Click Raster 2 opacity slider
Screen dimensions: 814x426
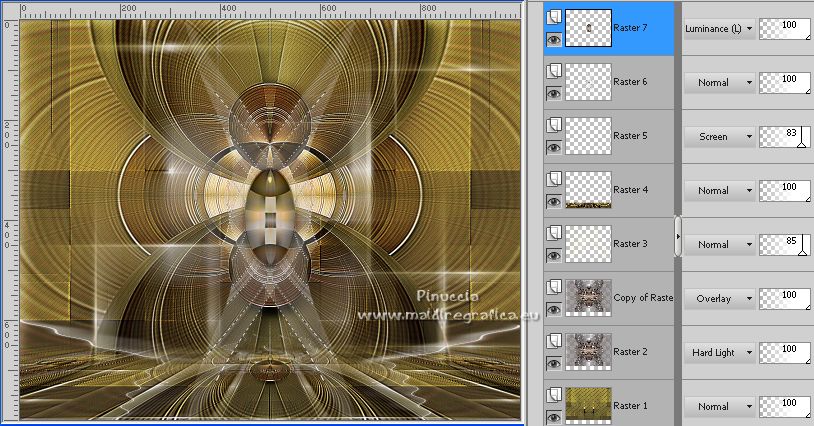point(785,353)
